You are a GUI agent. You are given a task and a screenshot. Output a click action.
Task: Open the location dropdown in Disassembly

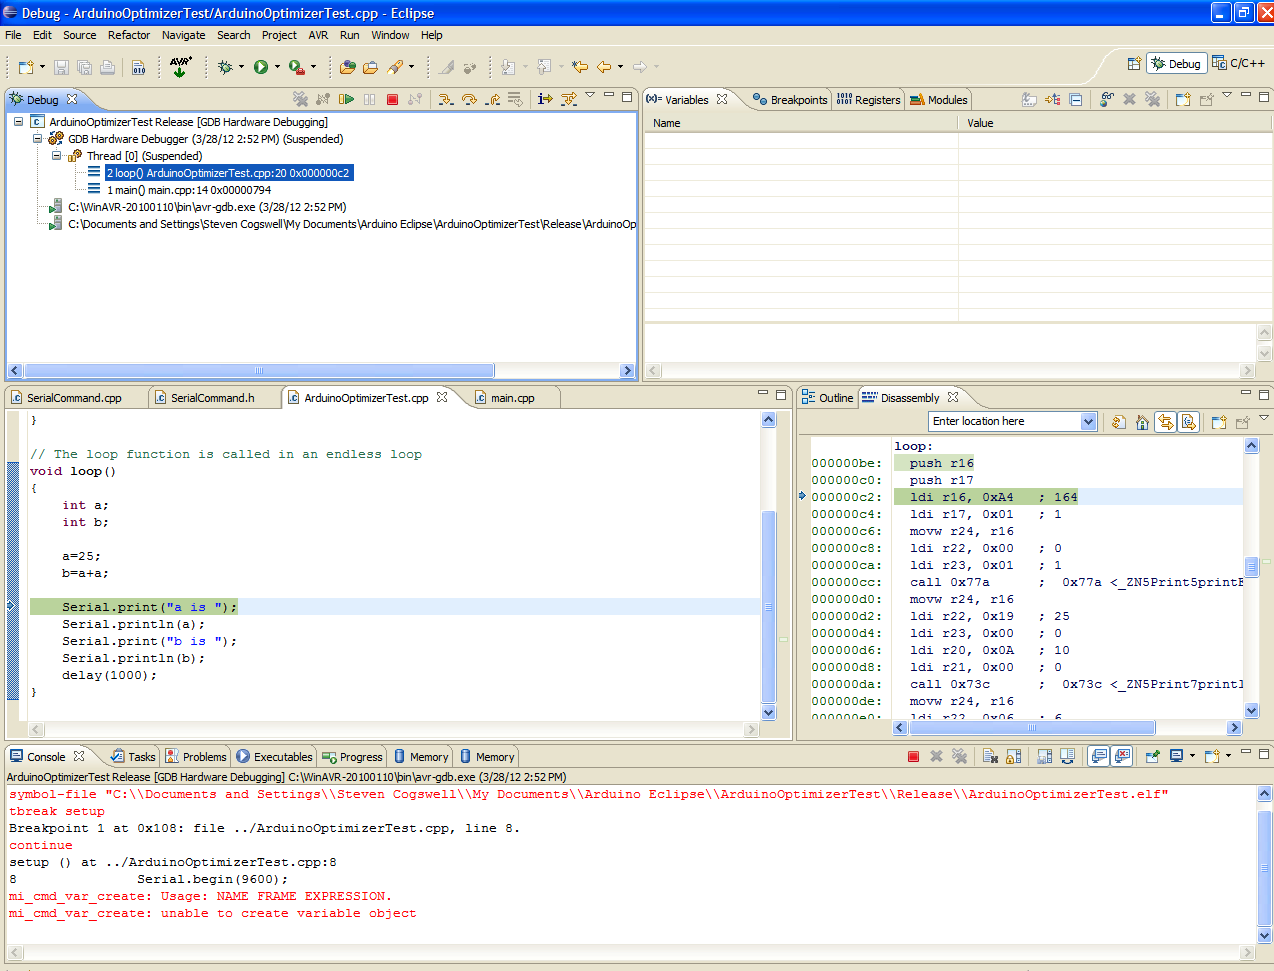(1088, 422)
